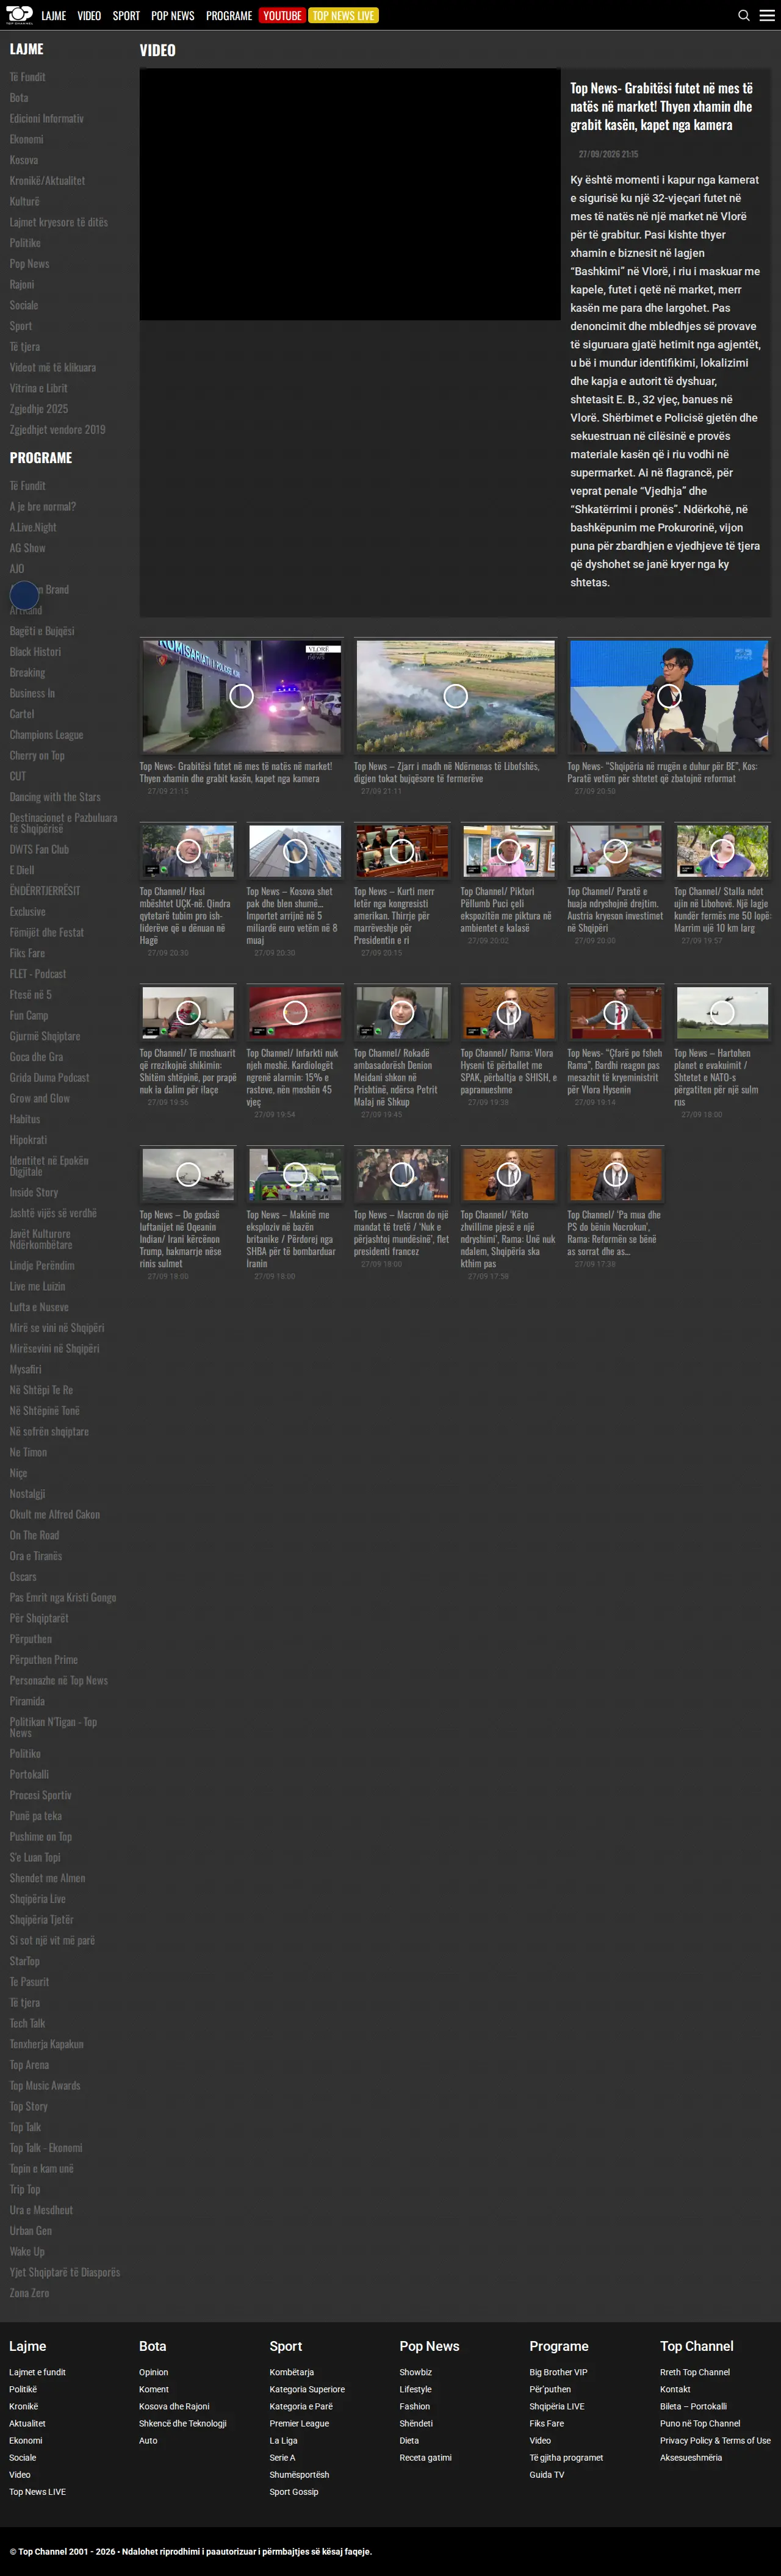
Task: Select the YOUTUBE nav button
Action: (282, 15)
